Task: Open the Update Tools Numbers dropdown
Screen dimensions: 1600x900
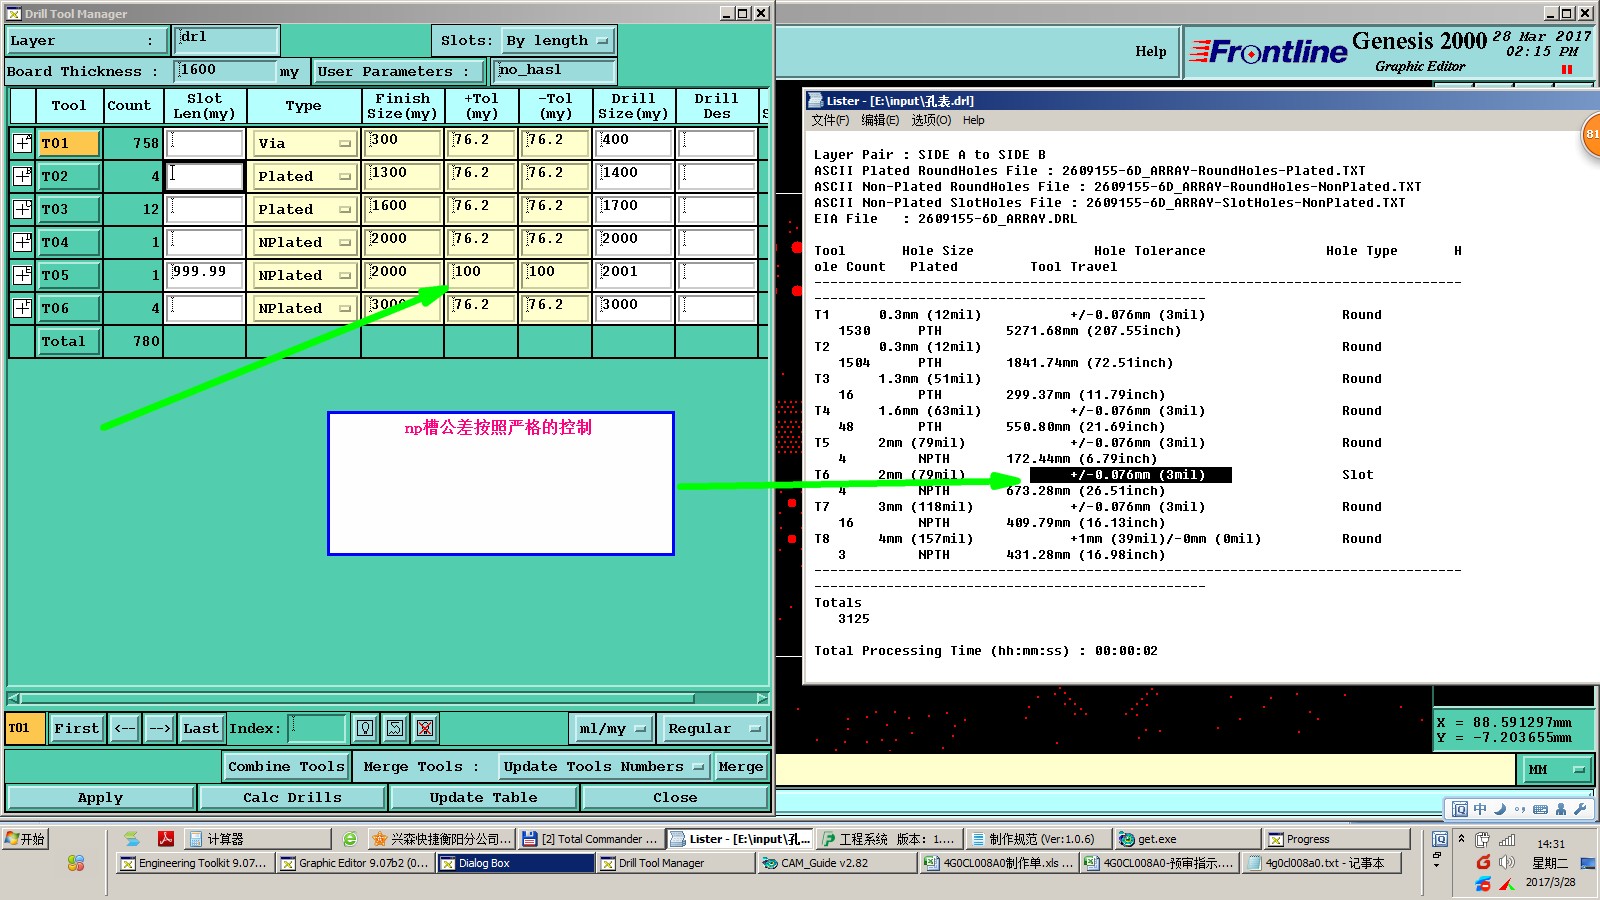Action: pyautogui.click(x=605, y=766)
